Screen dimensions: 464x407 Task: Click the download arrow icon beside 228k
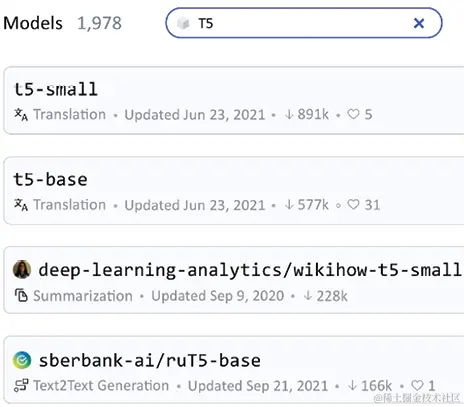308,296
